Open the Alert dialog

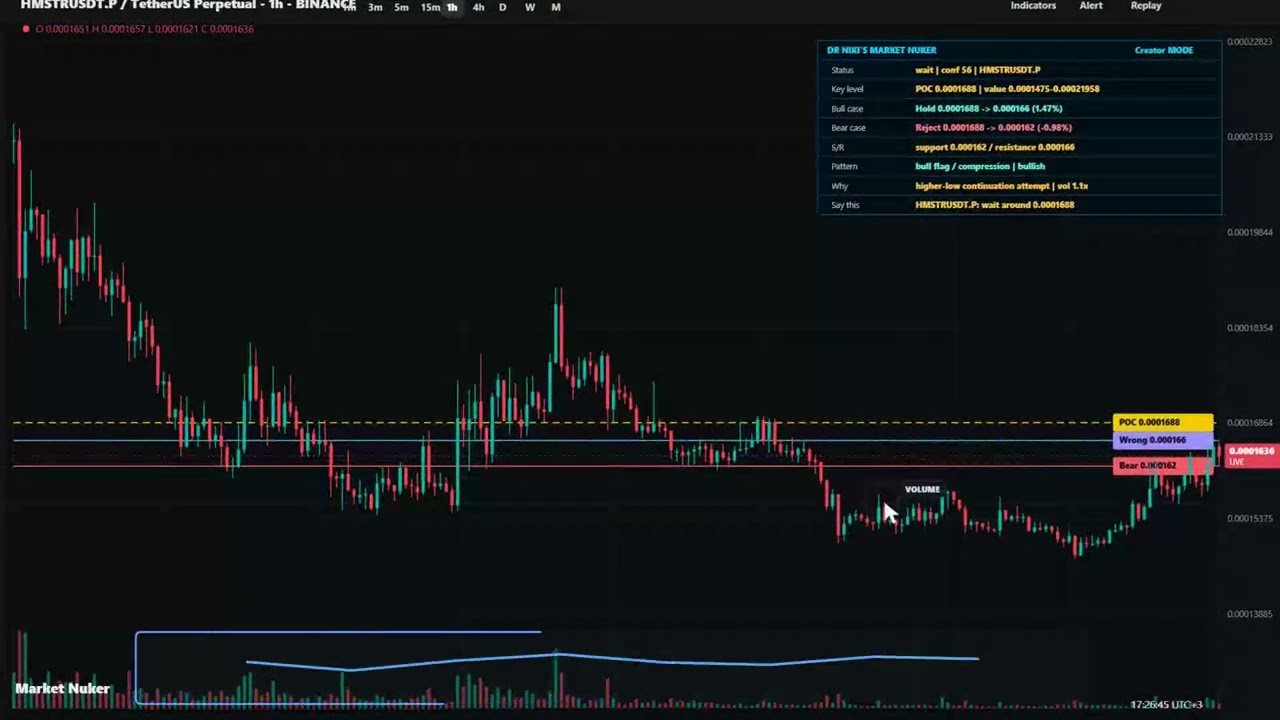click(1091, 6)
